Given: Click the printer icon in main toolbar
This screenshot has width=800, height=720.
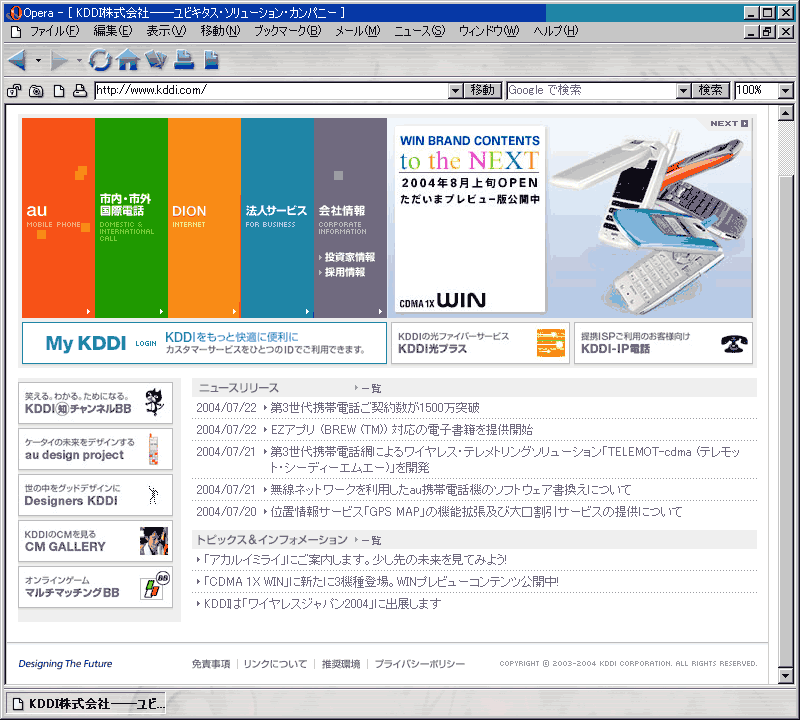Looking at the screenshot, I should click(x=184, y=60).
